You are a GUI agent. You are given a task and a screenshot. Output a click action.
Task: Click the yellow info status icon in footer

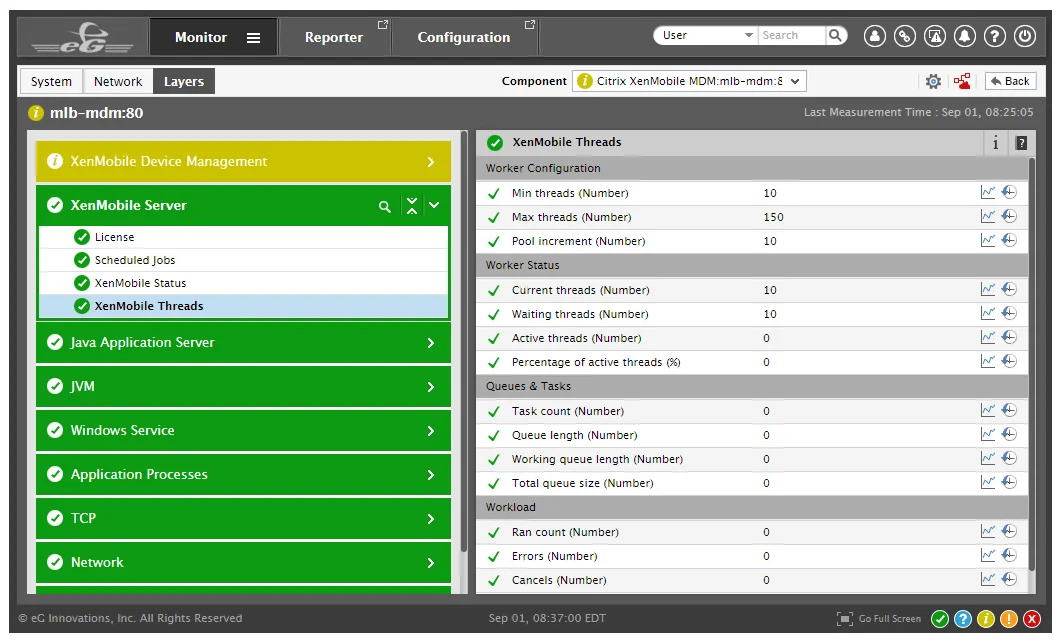[985, 619]
